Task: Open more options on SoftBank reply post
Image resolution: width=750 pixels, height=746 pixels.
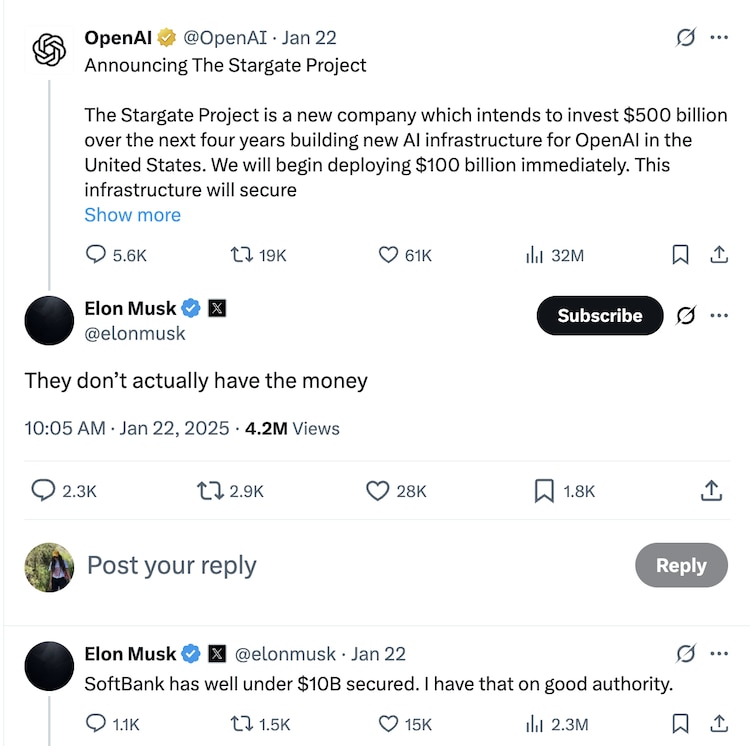Action: click(719, 654)
